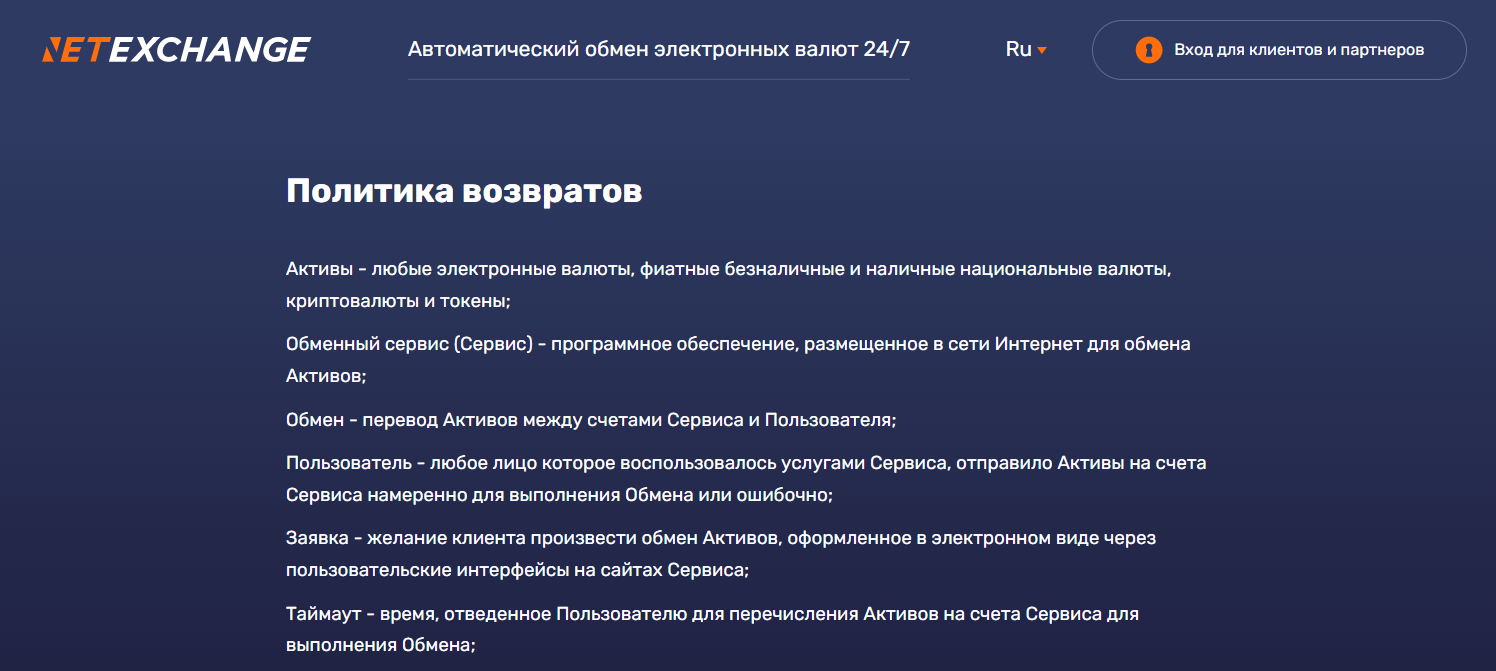Click the heading "Политика возвратов"
1496x671 pixels.
pos(464,191)
